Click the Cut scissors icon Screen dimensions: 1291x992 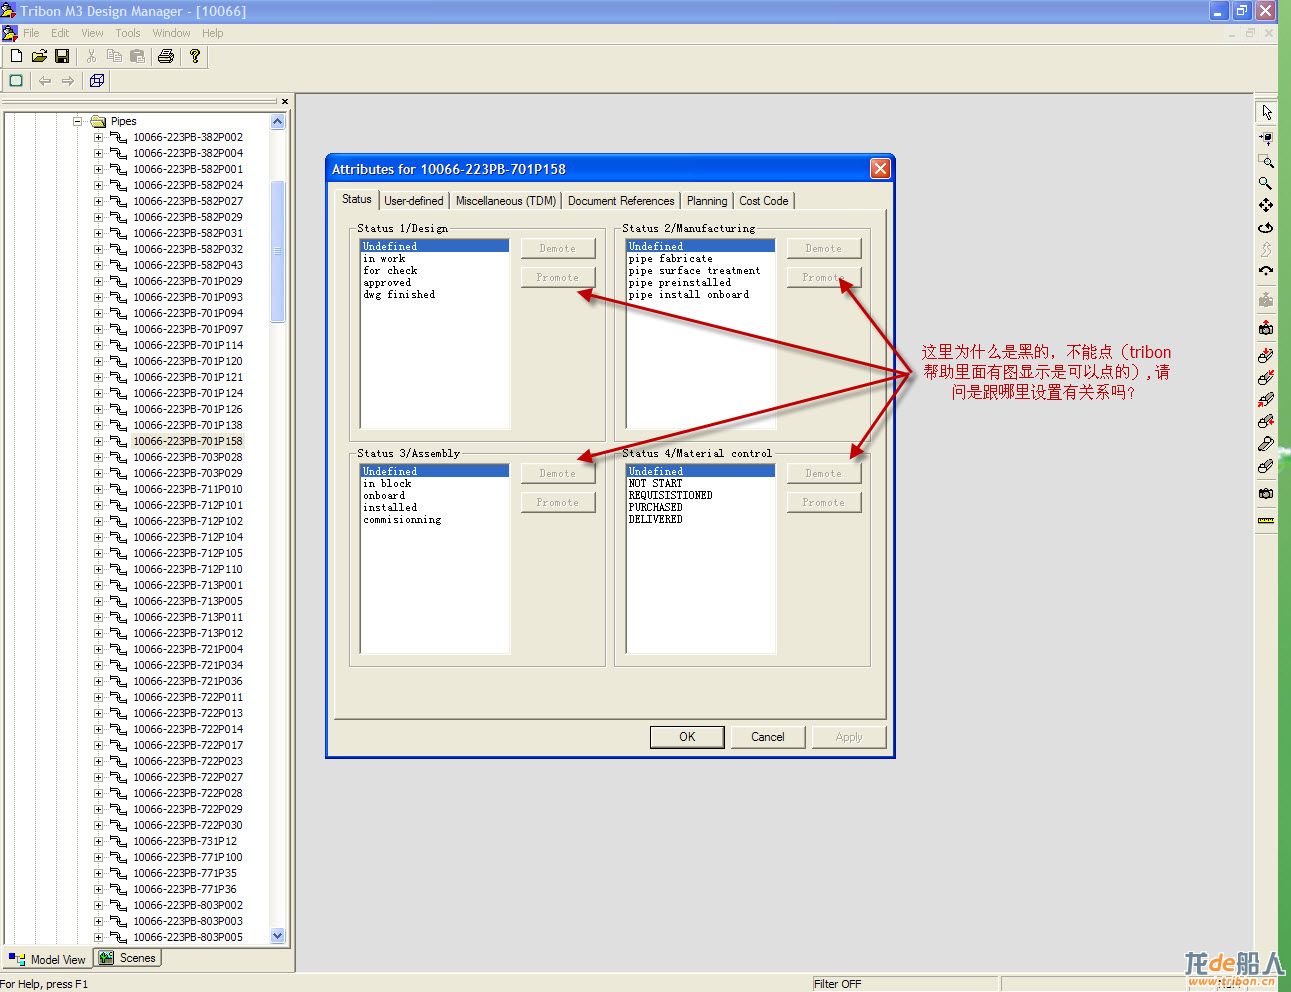(91, 56)
